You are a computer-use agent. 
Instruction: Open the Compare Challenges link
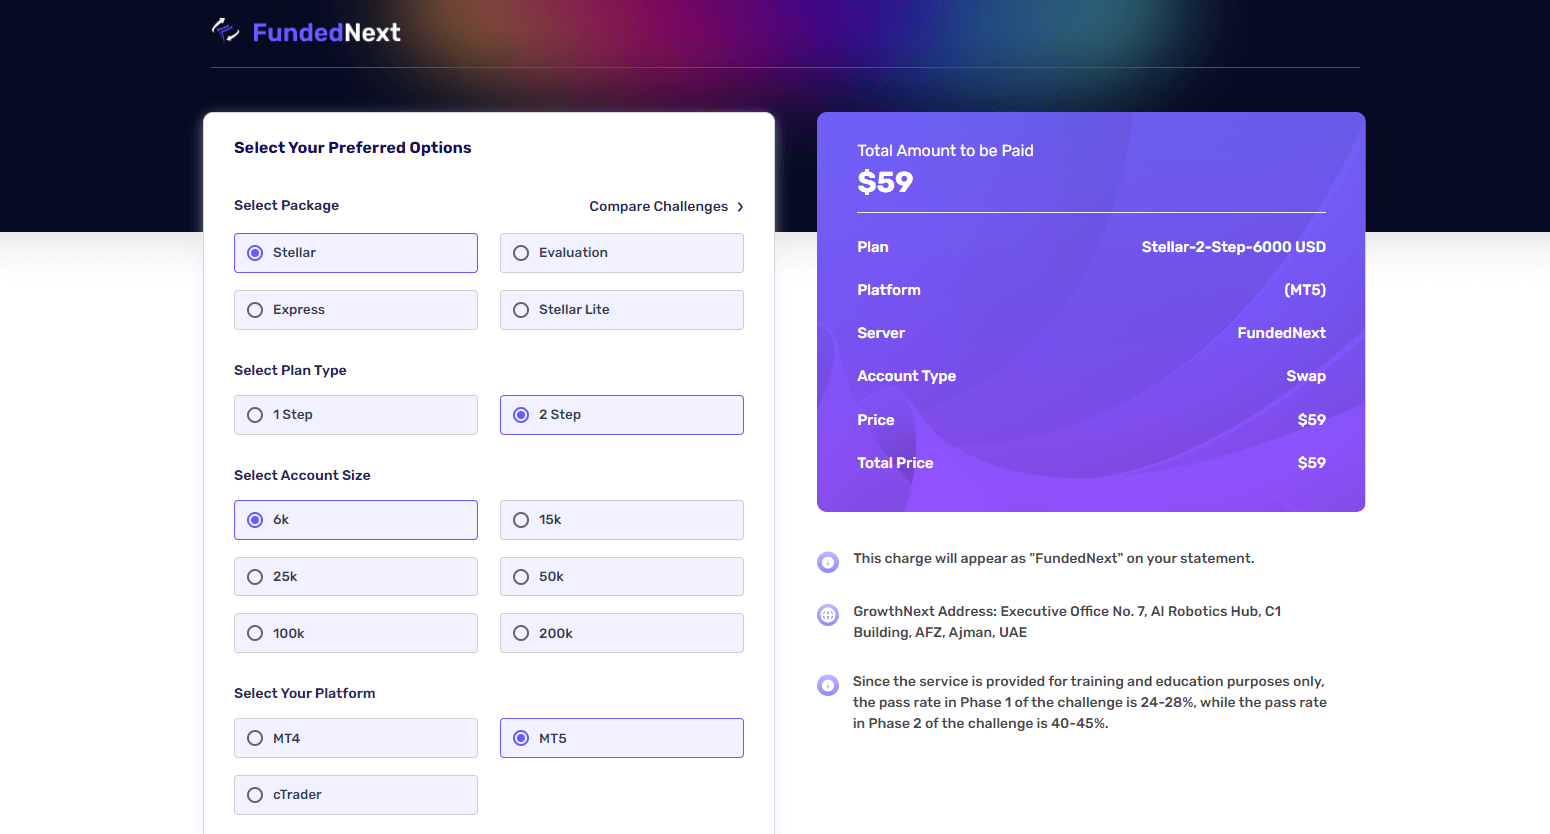tap(658, 207)
